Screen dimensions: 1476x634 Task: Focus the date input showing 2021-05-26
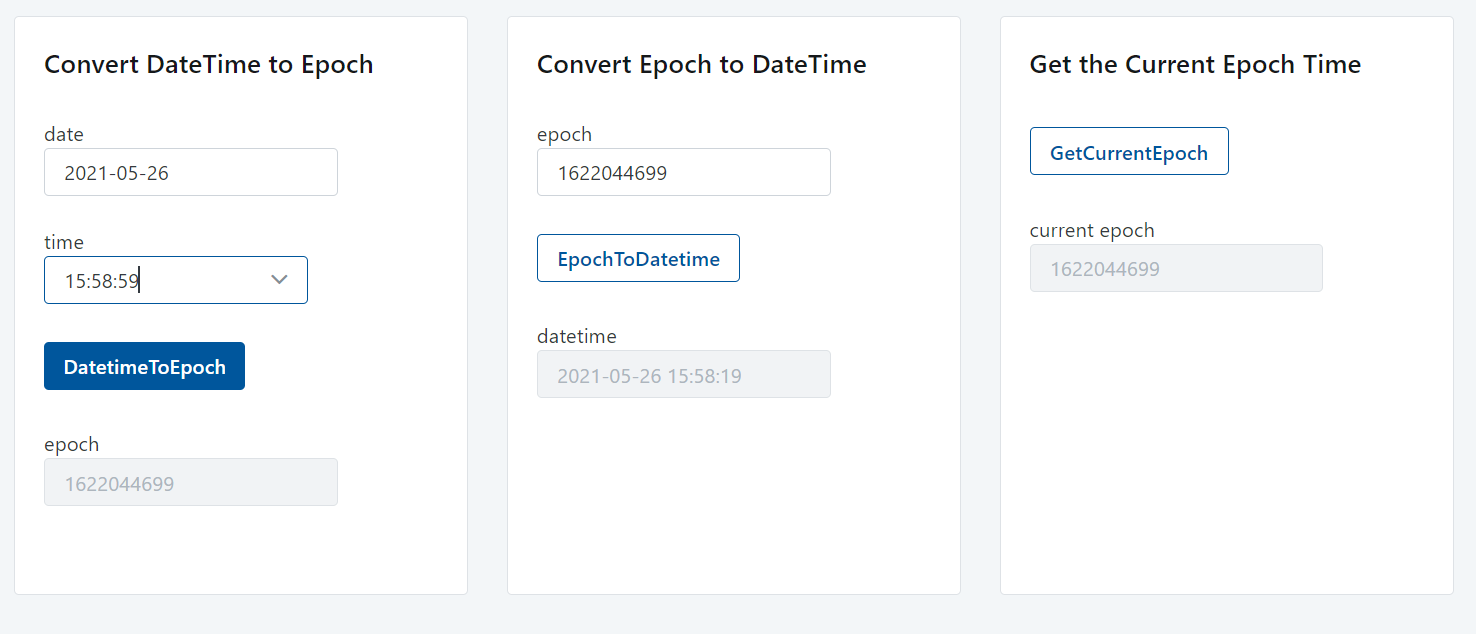tap(190, 173)
